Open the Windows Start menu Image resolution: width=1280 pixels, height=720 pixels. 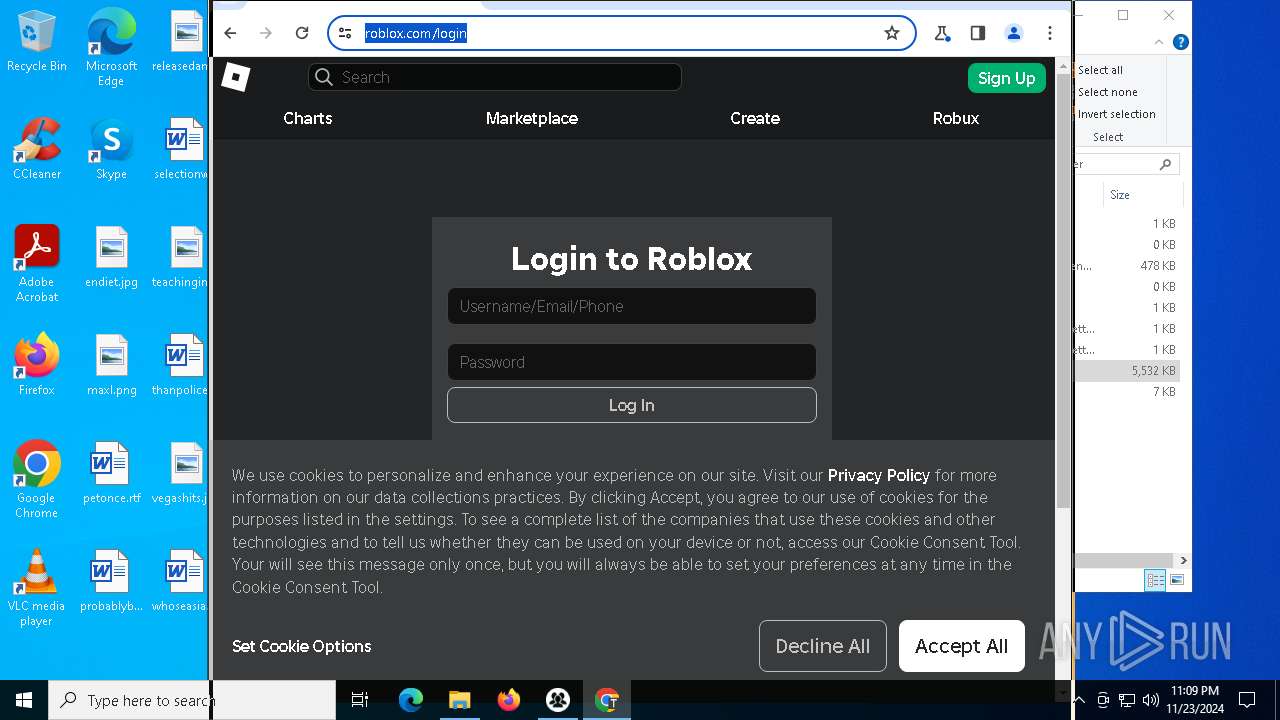click(24, 700)
